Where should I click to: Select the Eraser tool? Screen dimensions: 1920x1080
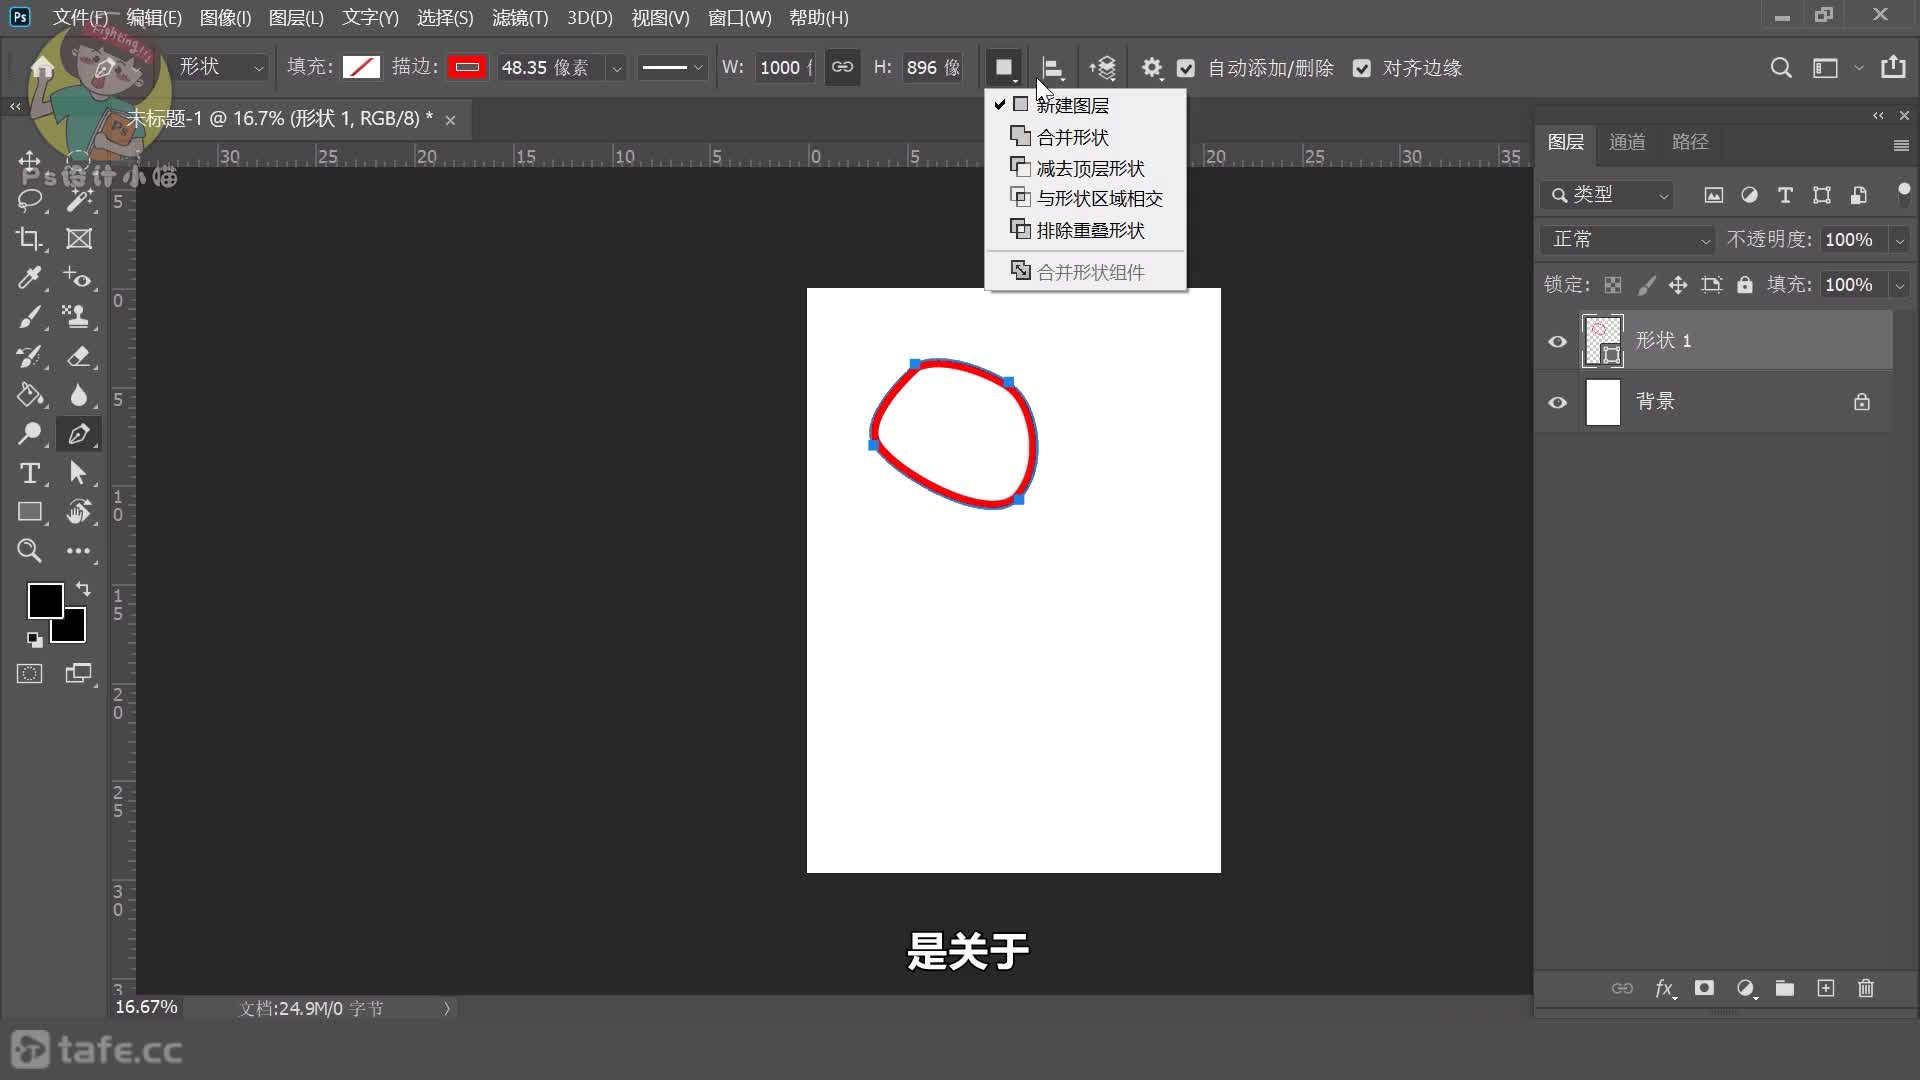point(79,356)
